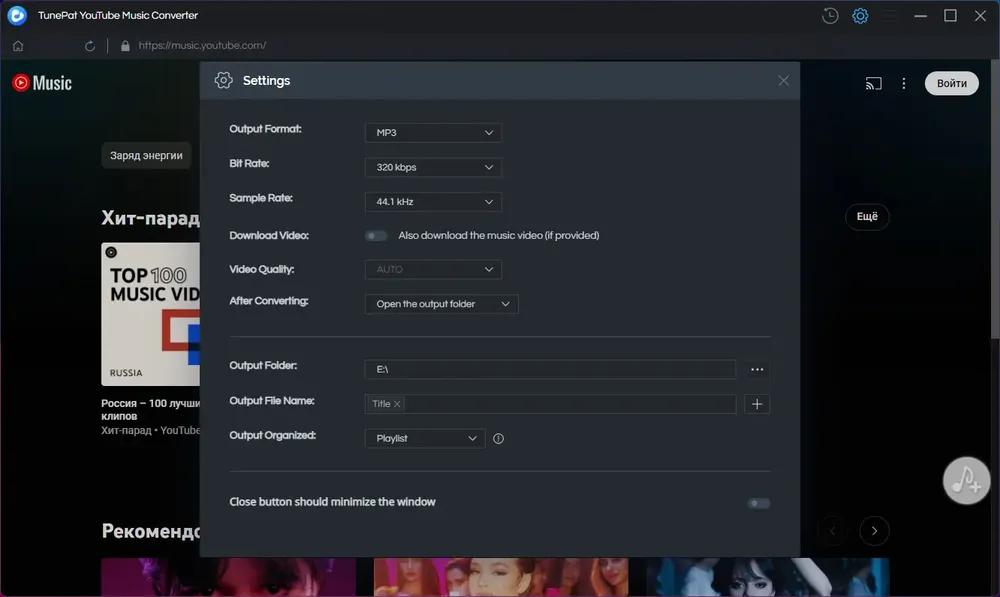Click the settings gear in title bar
Image resolution: width=1000 pixels, height=597 pixels.
(x=860, y=15)
